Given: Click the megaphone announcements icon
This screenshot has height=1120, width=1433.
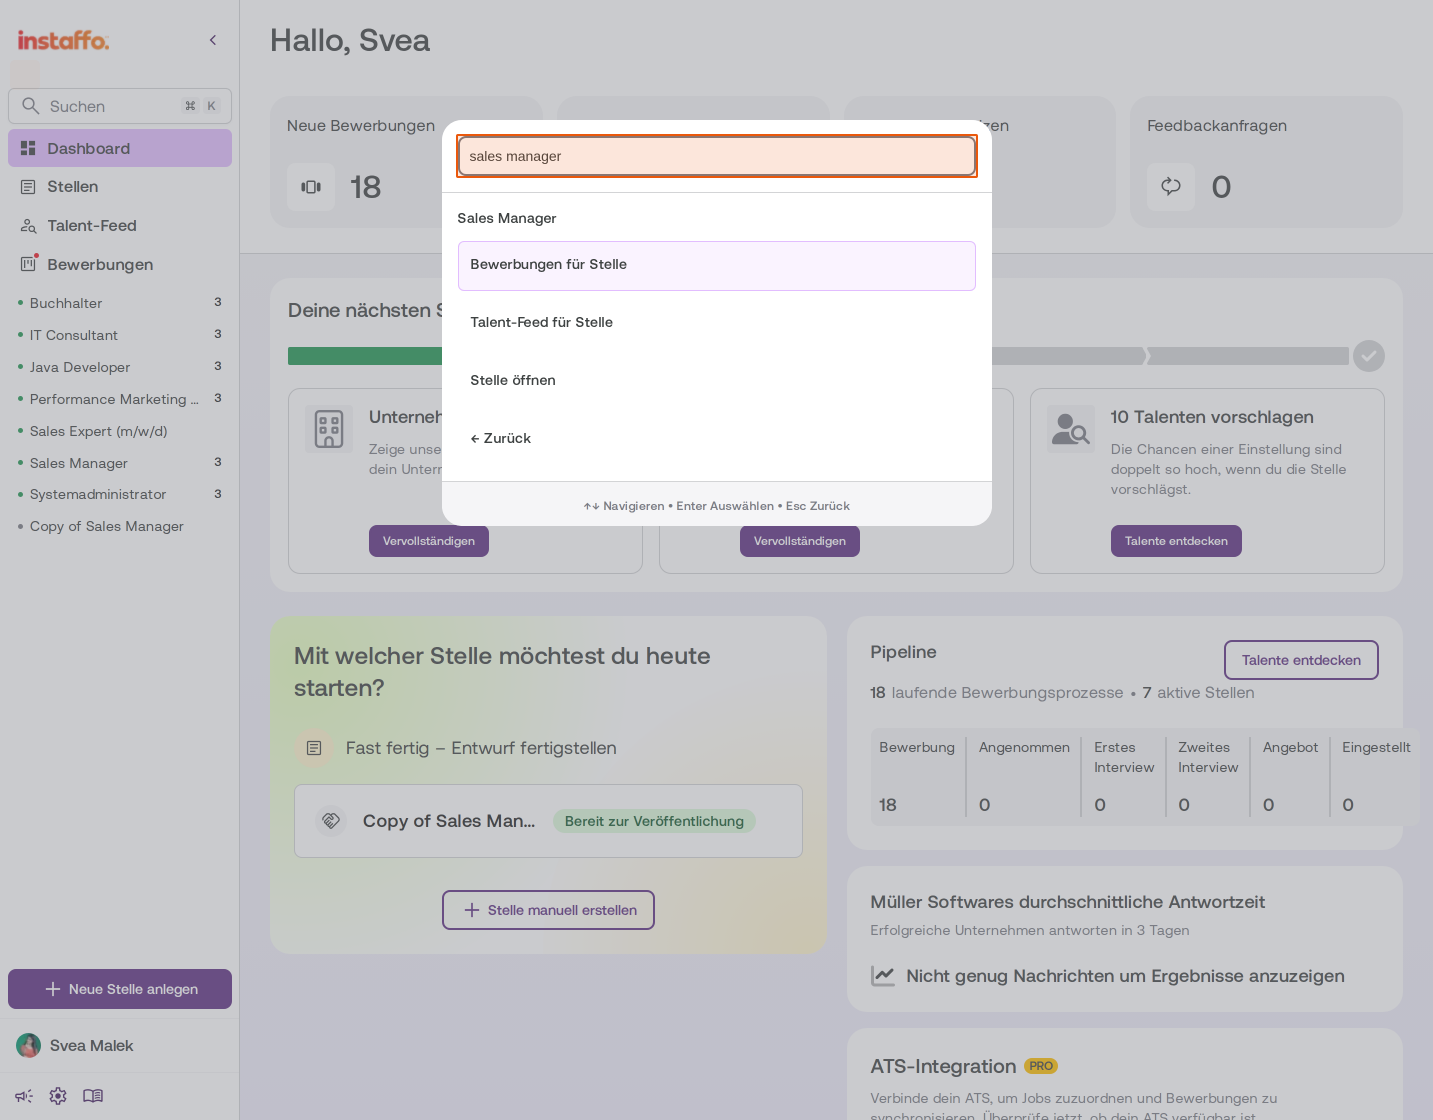Looking at the screenshot, I should click(x=24, y=1096).
